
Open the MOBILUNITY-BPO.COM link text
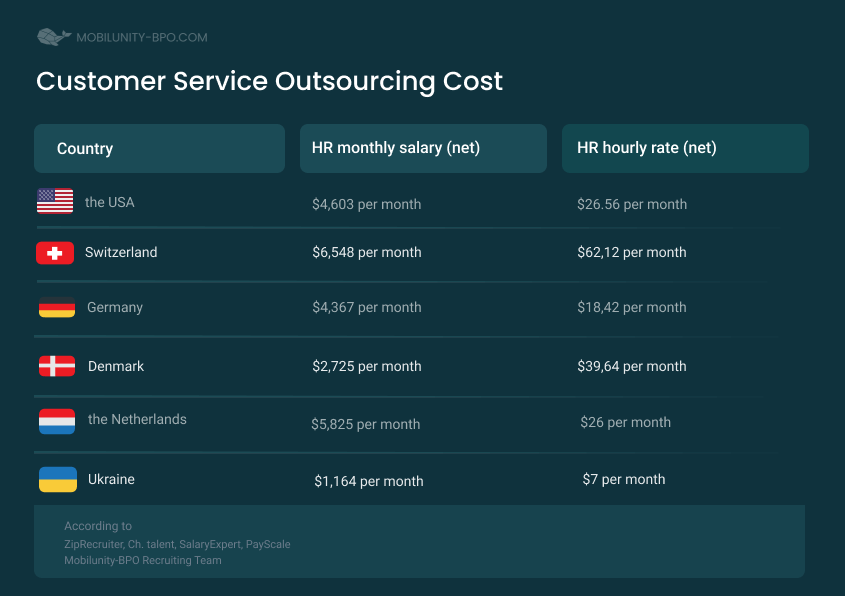point(142,38)
